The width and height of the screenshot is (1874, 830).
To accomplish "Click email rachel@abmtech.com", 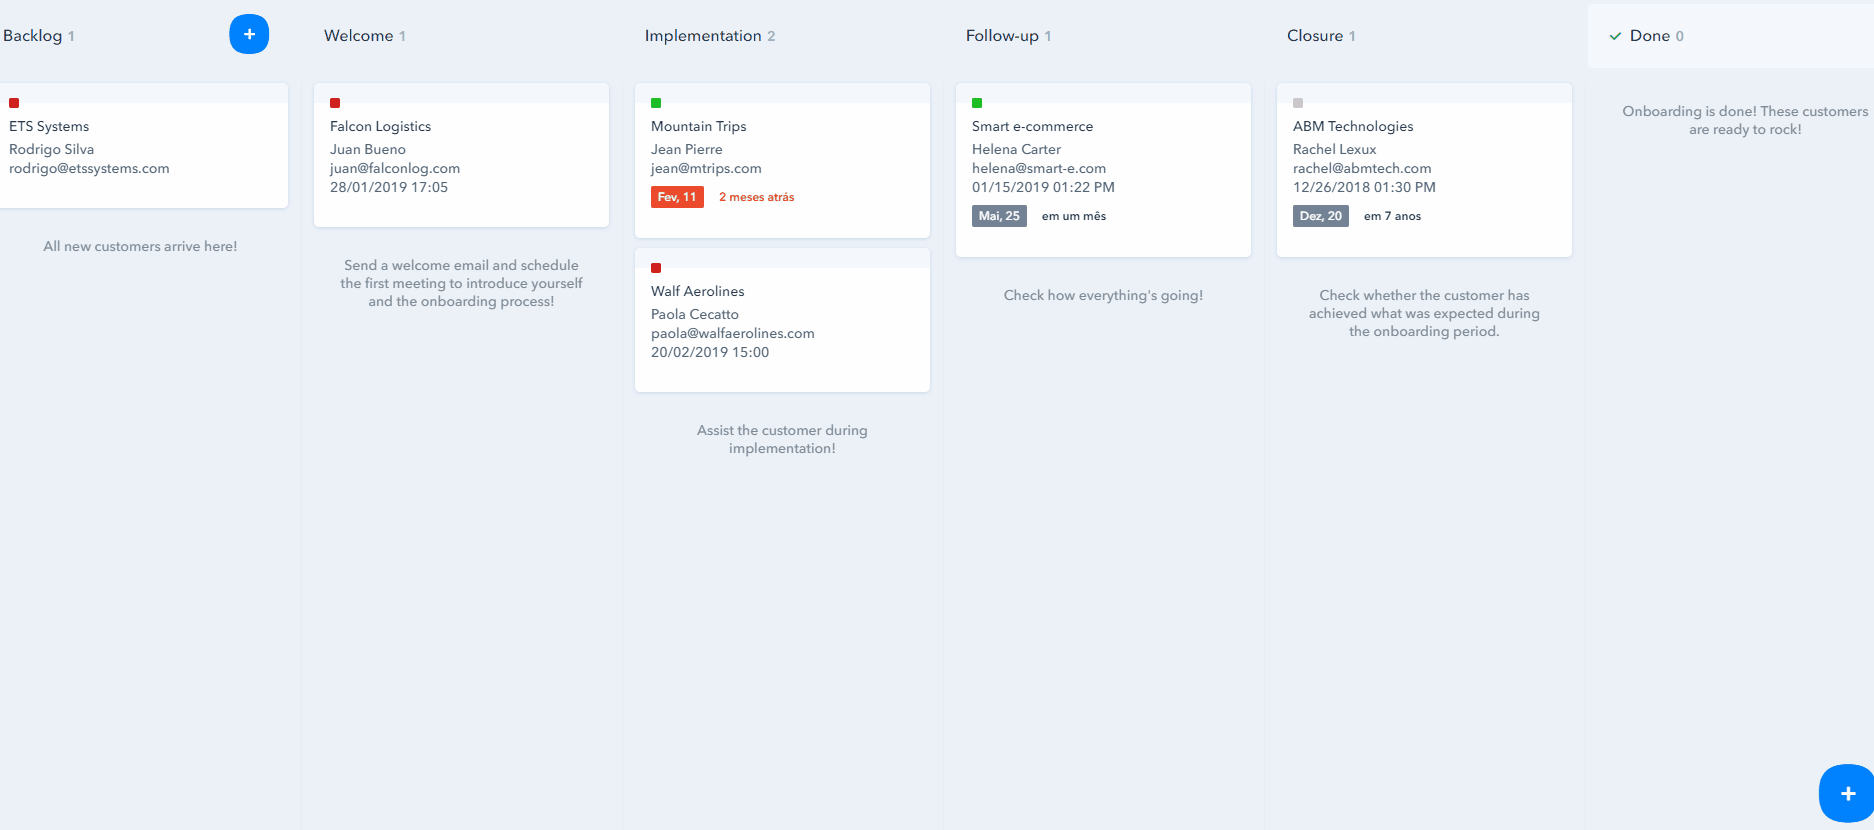I will (1362, 168).
